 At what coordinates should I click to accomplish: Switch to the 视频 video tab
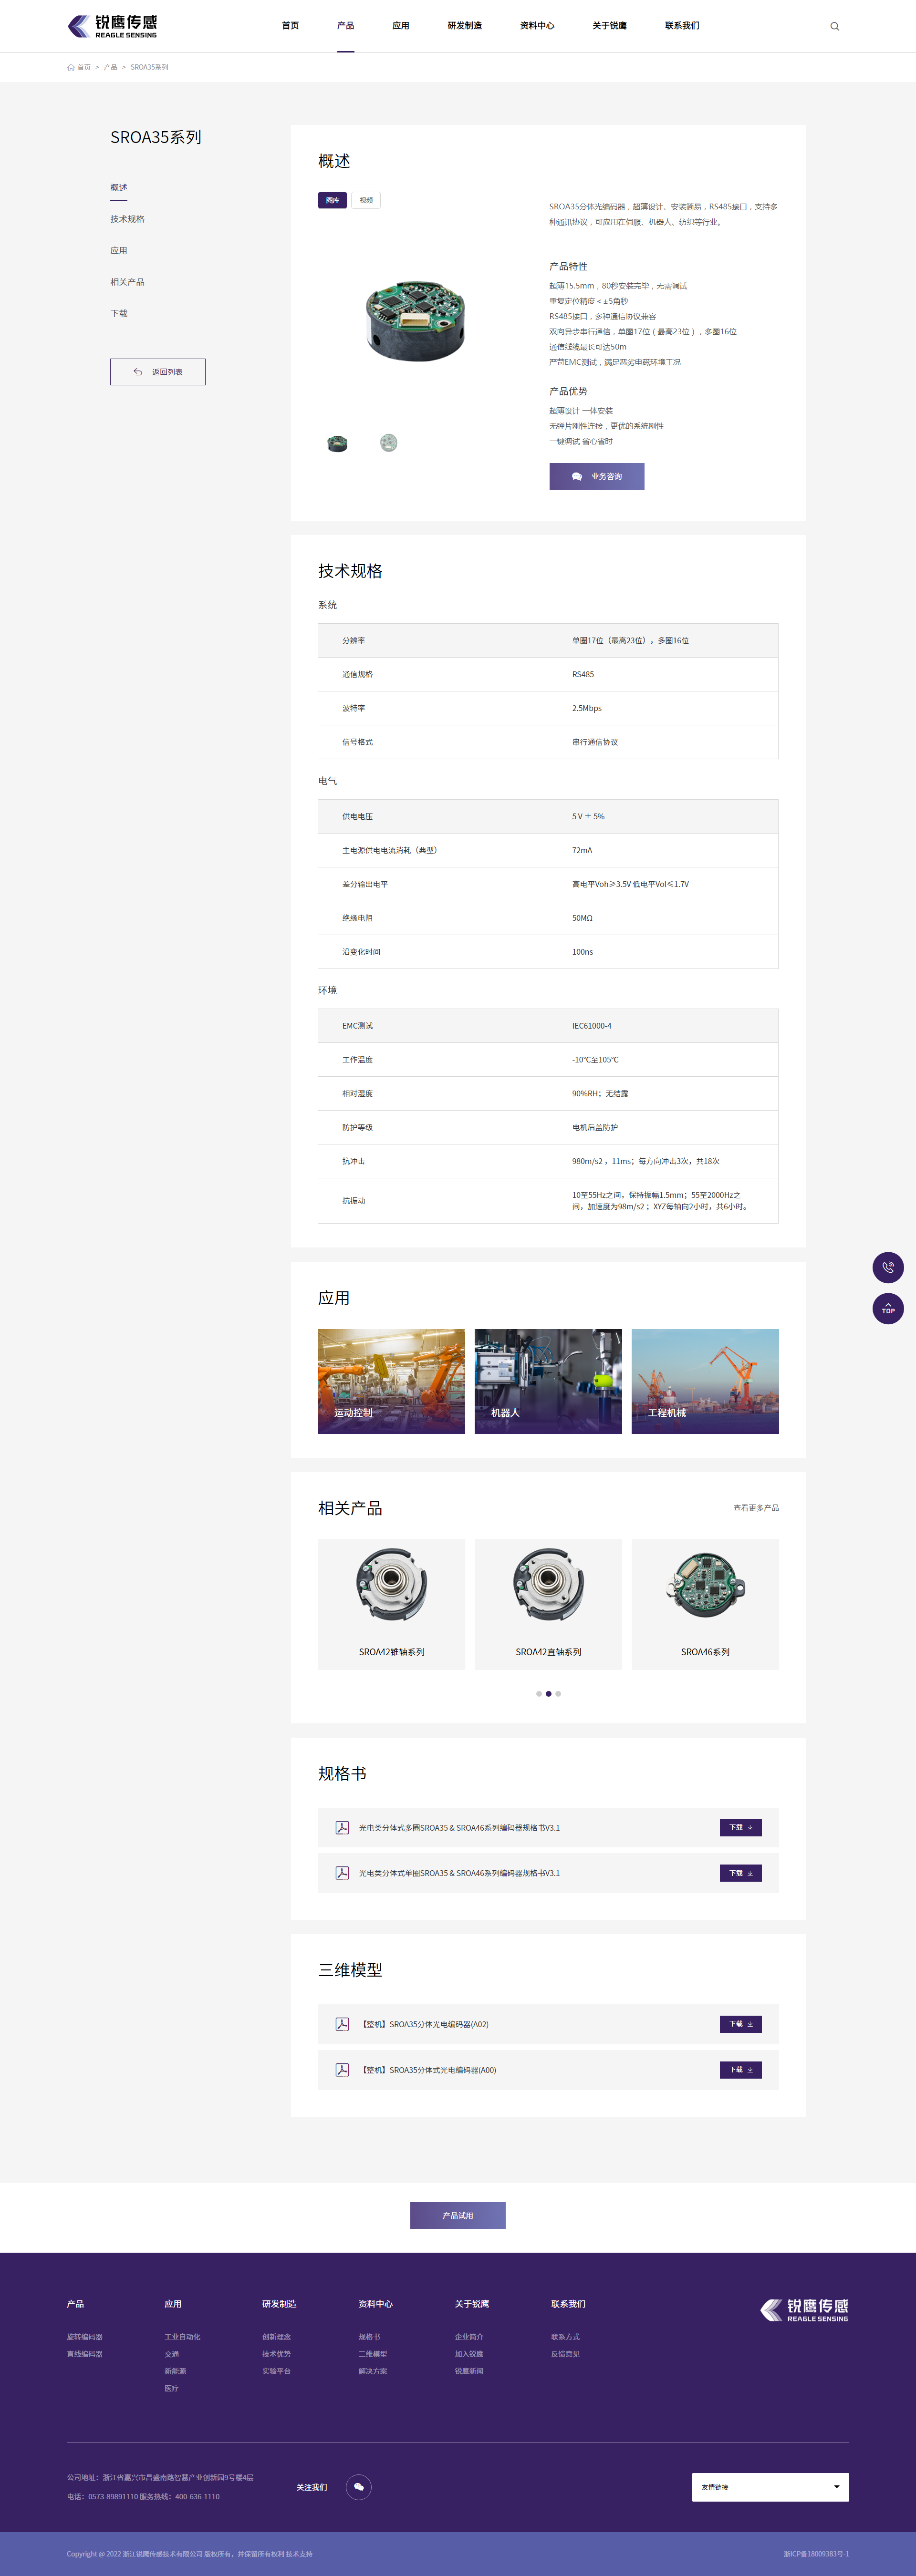pos(366,200)
